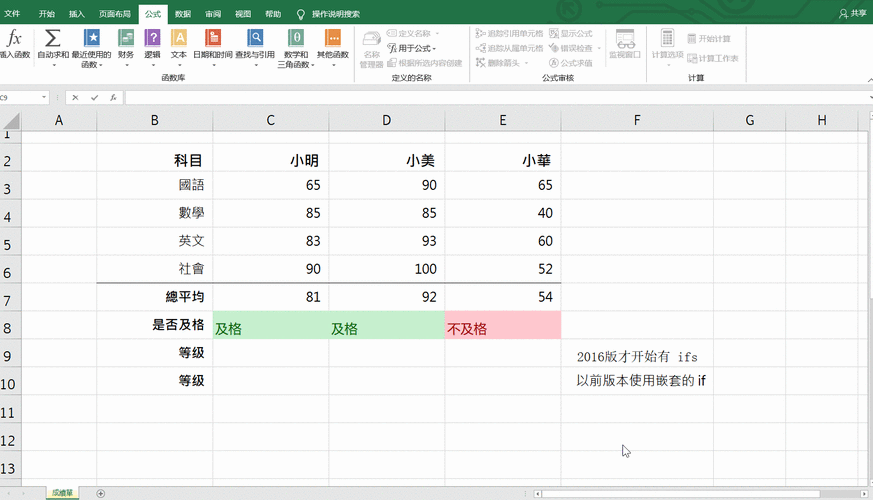This screenshot has width=873, height=500.
Task: Select the column F header
Action: 637,120
